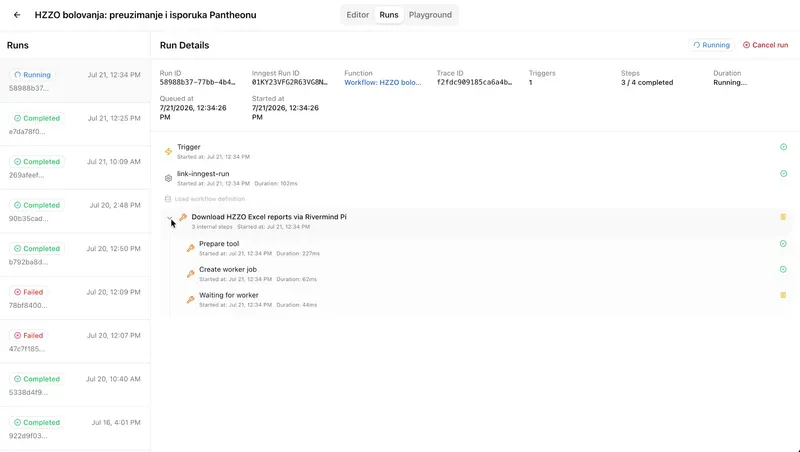
Task: Click the Failed badge of run 47c7f185
Action: pyautogui.click(x=29, y=336)
